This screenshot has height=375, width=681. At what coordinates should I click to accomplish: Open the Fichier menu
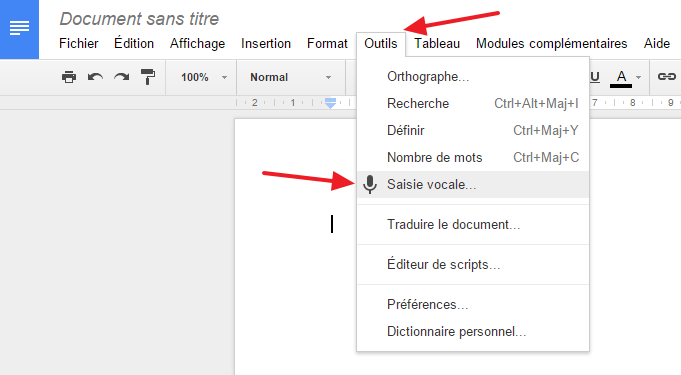79,43
